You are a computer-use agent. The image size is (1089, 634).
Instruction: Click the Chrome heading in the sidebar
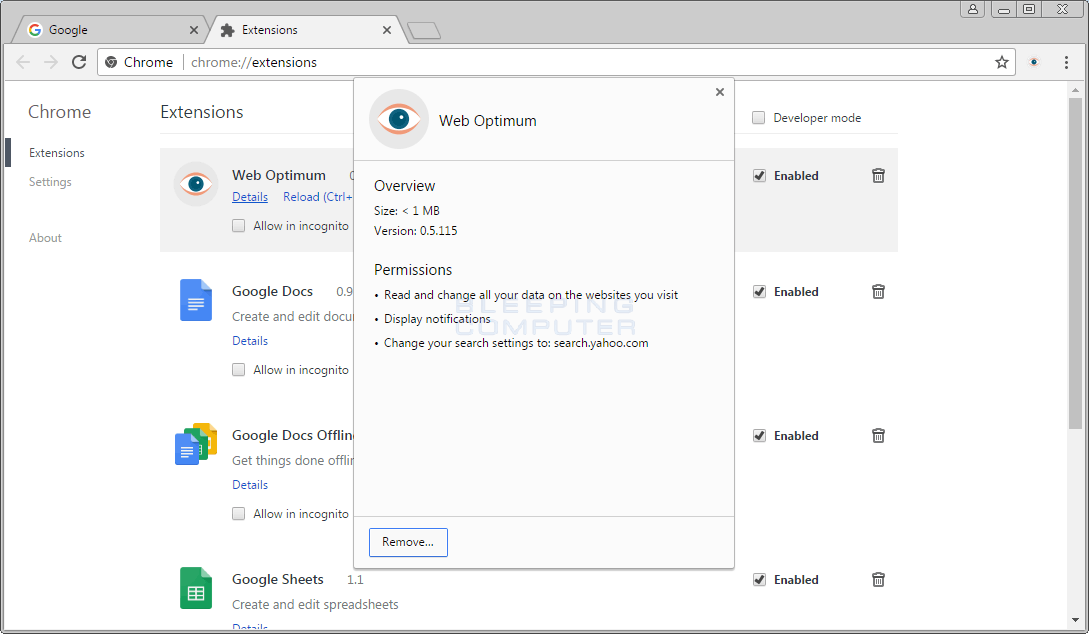pyautogui.click(x=59, y=112)
